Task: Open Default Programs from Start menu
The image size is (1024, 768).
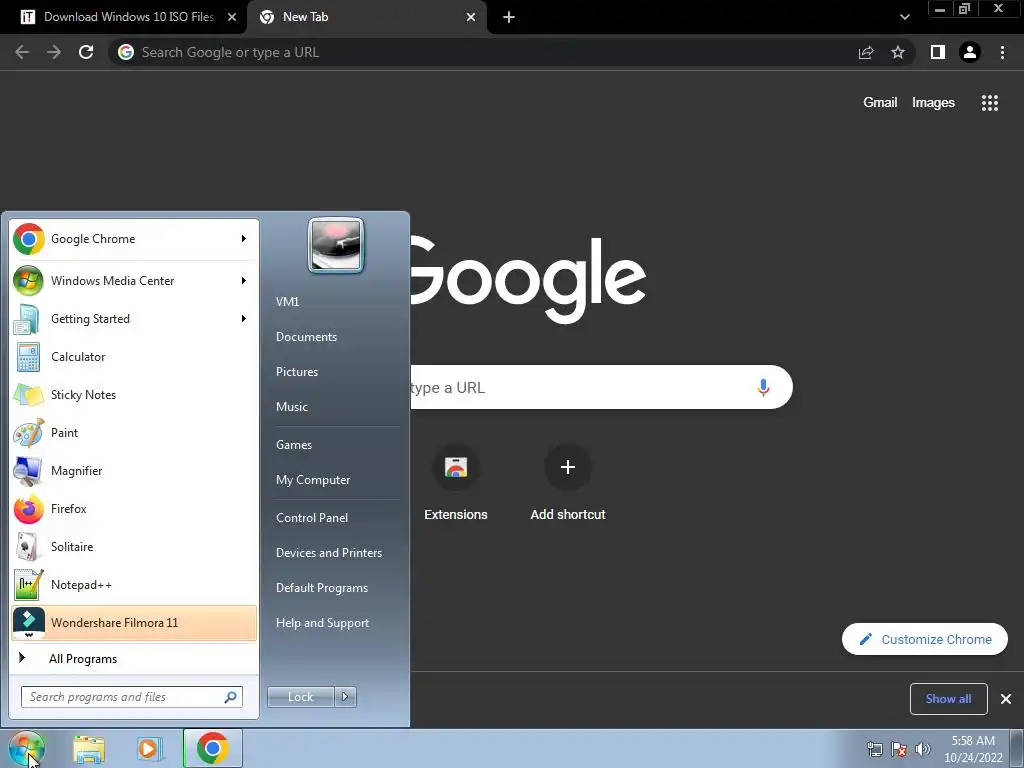Action: coord(322,588)
